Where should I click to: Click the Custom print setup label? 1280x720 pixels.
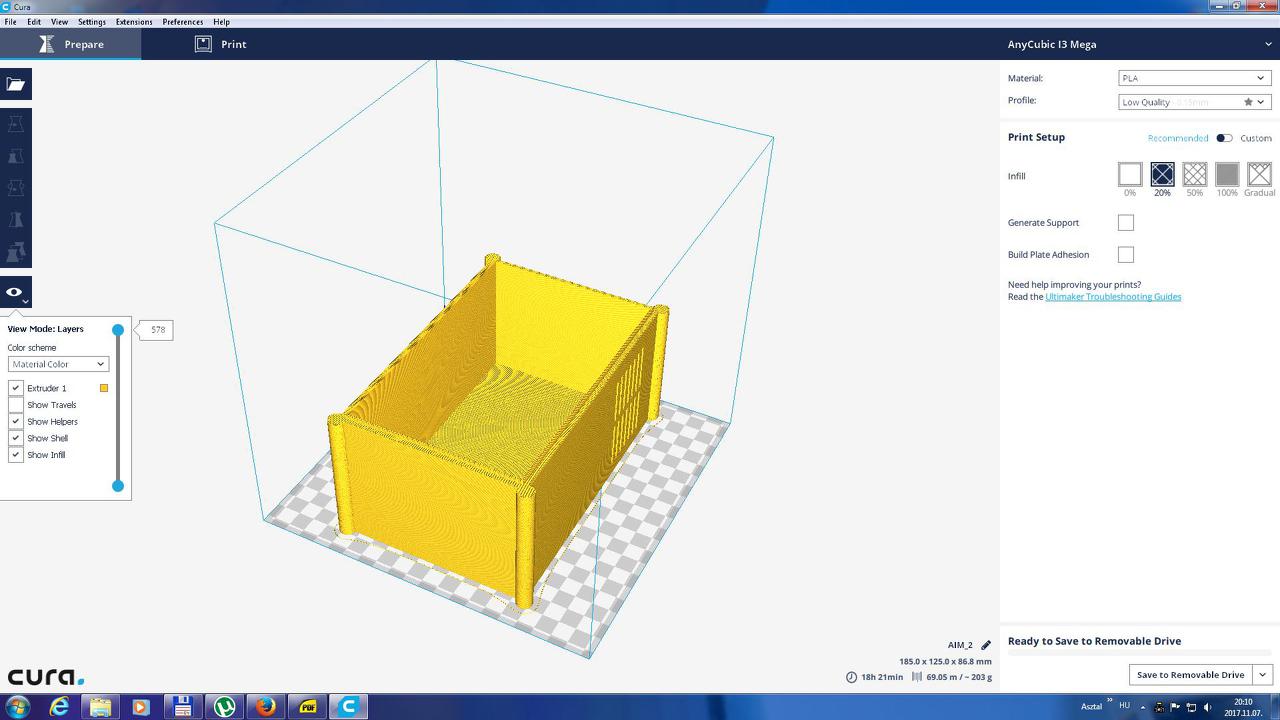[x=1256, y=138]
